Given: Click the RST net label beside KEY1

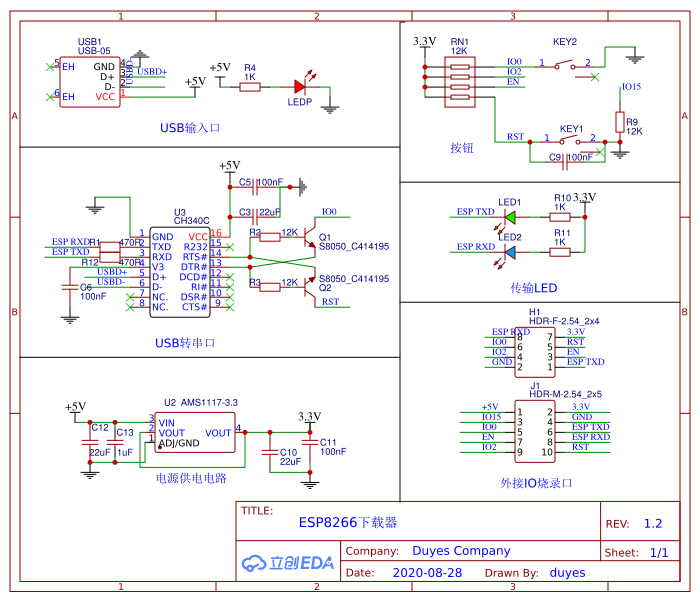Looking at the screenshot, I should pos(515,137).
